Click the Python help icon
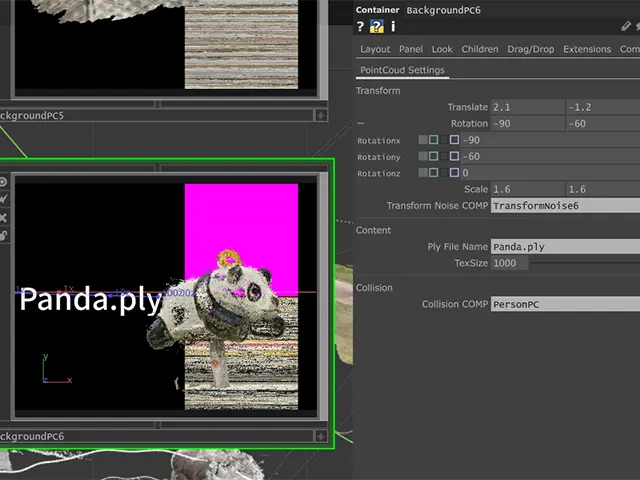Viewport: 640px width, 480px height. pyautogui.click(x=376, y=27)
